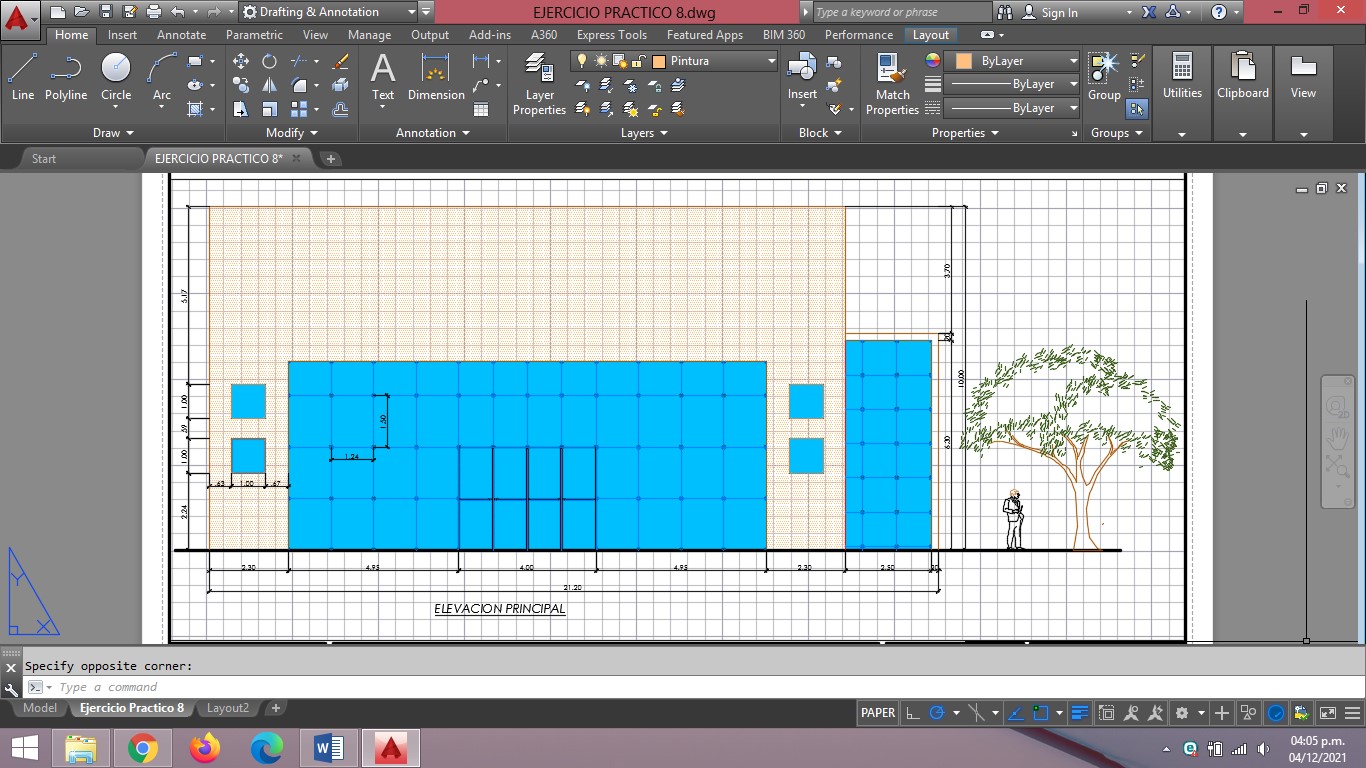Click the search binoculars icon
1366x768 pixels.
click(1006, 12)
